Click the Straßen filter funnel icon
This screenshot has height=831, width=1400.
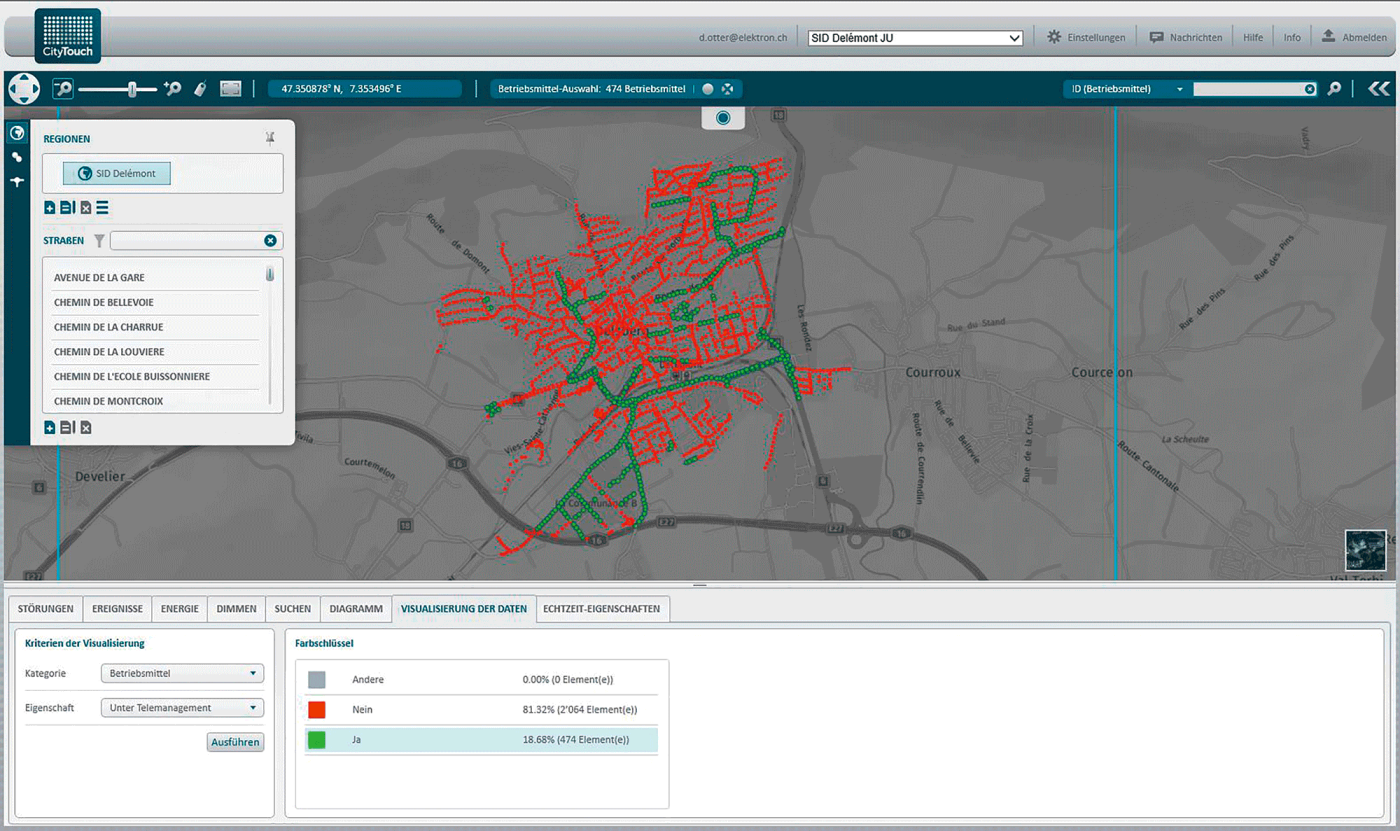coord(99,241)
